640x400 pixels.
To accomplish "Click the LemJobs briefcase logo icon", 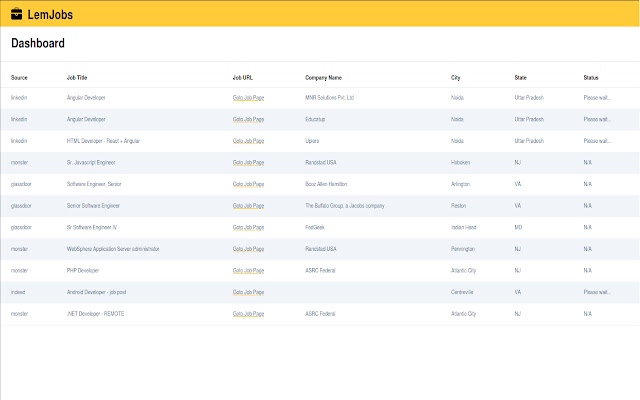I will click(x=16, y=14).
